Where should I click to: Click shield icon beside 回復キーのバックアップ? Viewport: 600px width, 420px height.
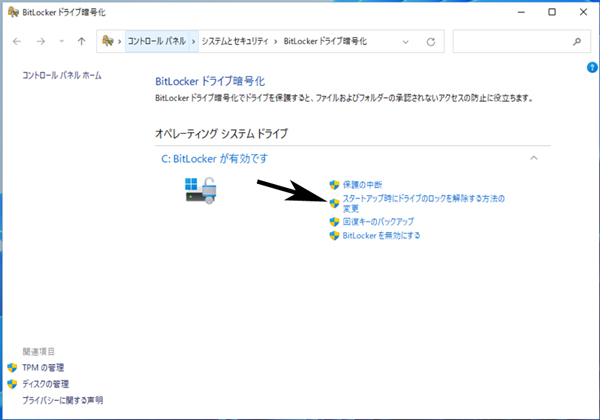coord(334,222)
